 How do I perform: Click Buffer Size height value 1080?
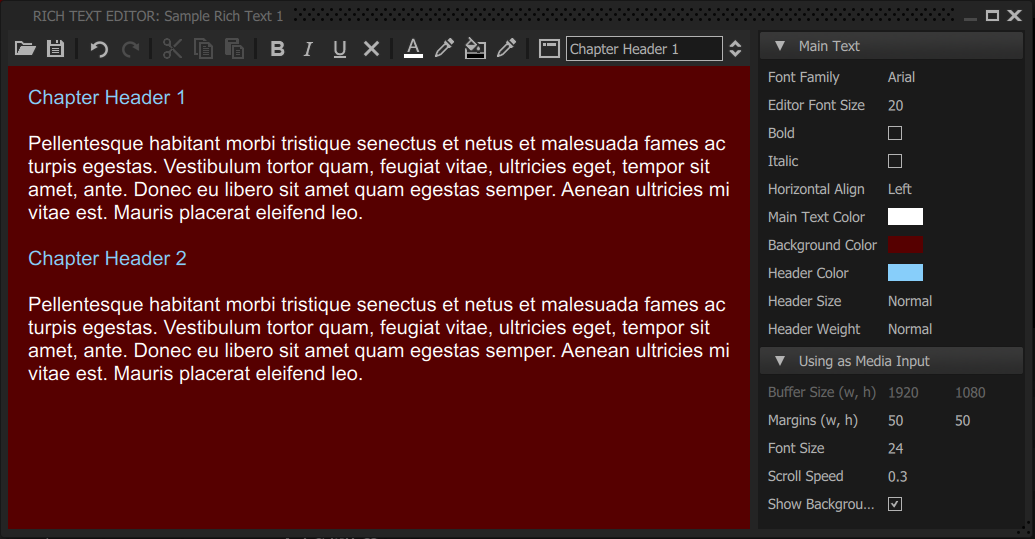tap(970, 393)
